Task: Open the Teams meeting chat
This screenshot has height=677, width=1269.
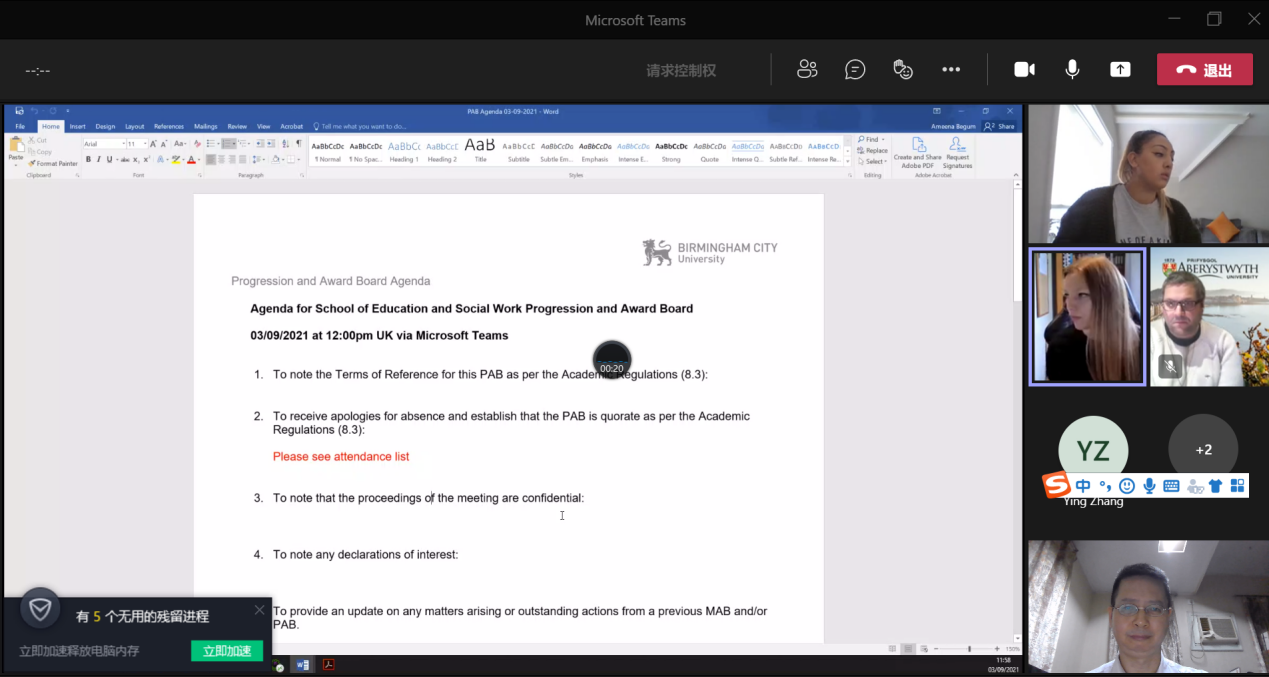Action: click(855, 69)
